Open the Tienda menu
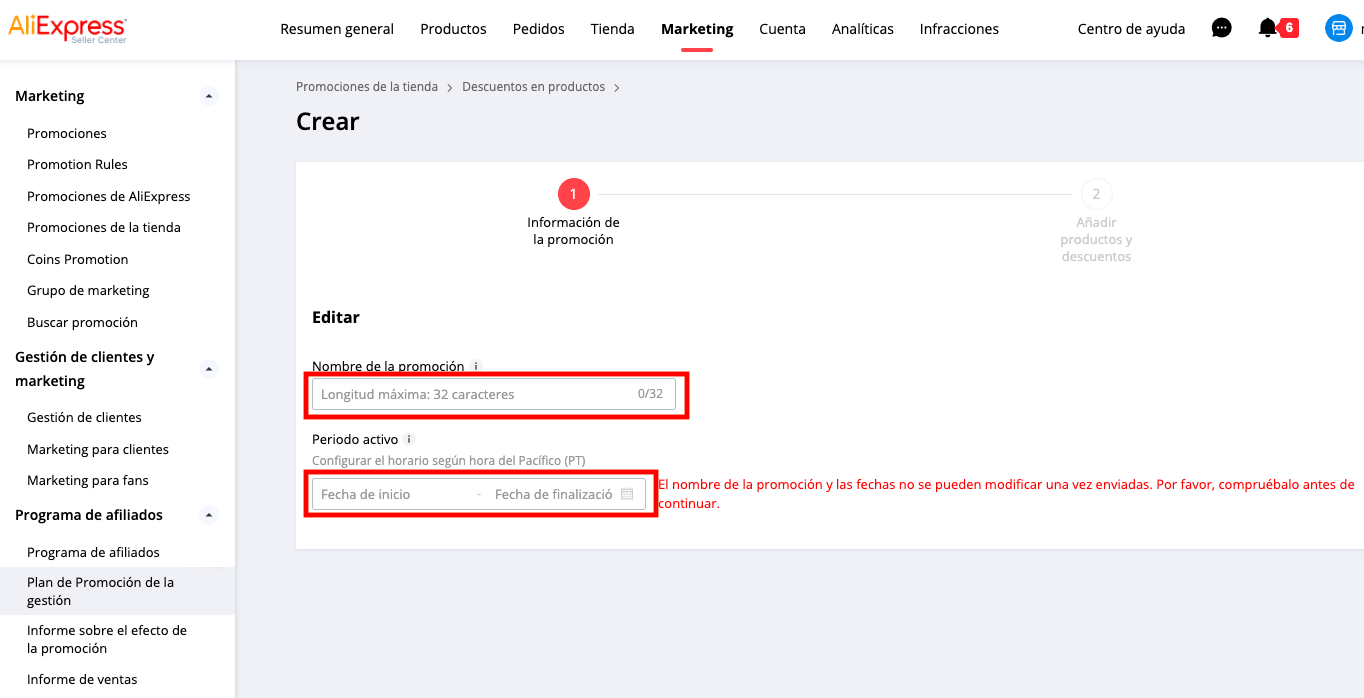This screenshot has height=698, width=1364. coord(613,29)
